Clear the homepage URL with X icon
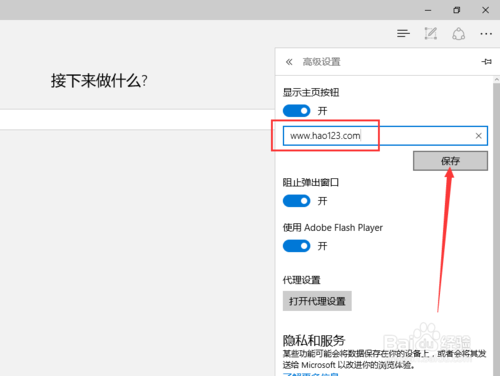Viewport: 500px width, 376px height. click(x=478, y=136)
